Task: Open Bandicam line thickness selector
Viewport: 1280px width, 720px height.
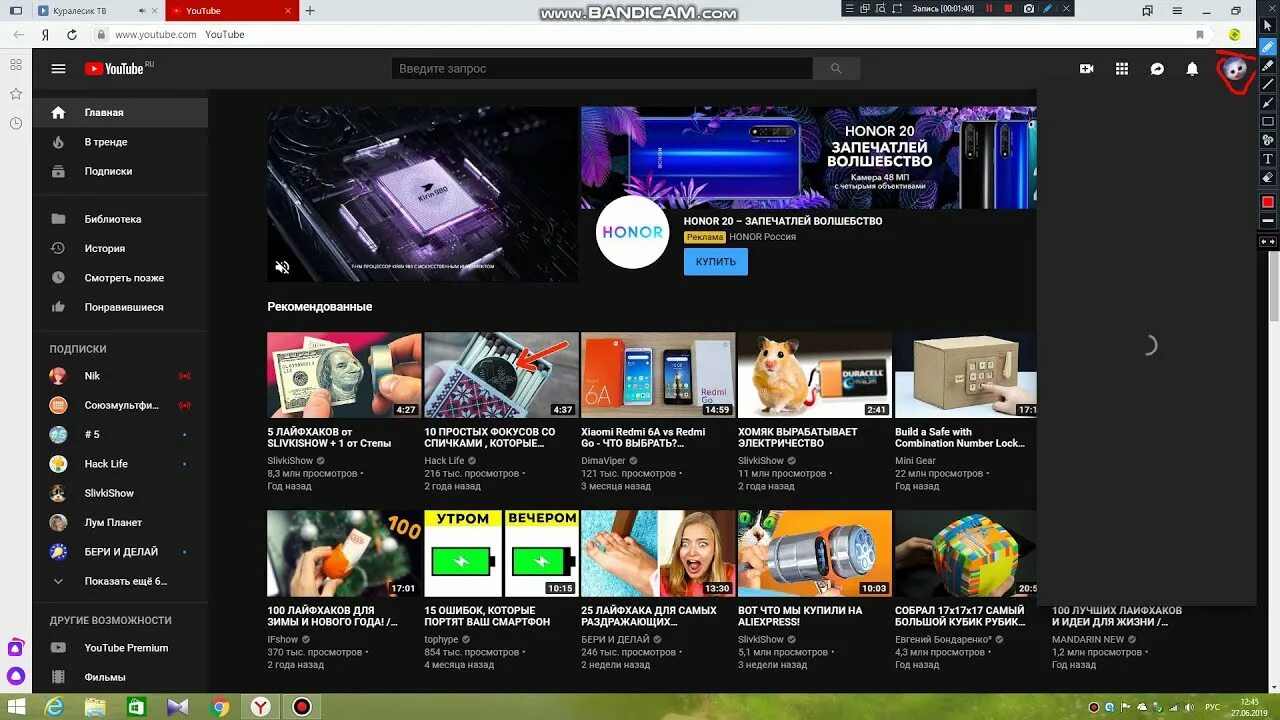Action: pyautogui.click(x=1268, y=220)
